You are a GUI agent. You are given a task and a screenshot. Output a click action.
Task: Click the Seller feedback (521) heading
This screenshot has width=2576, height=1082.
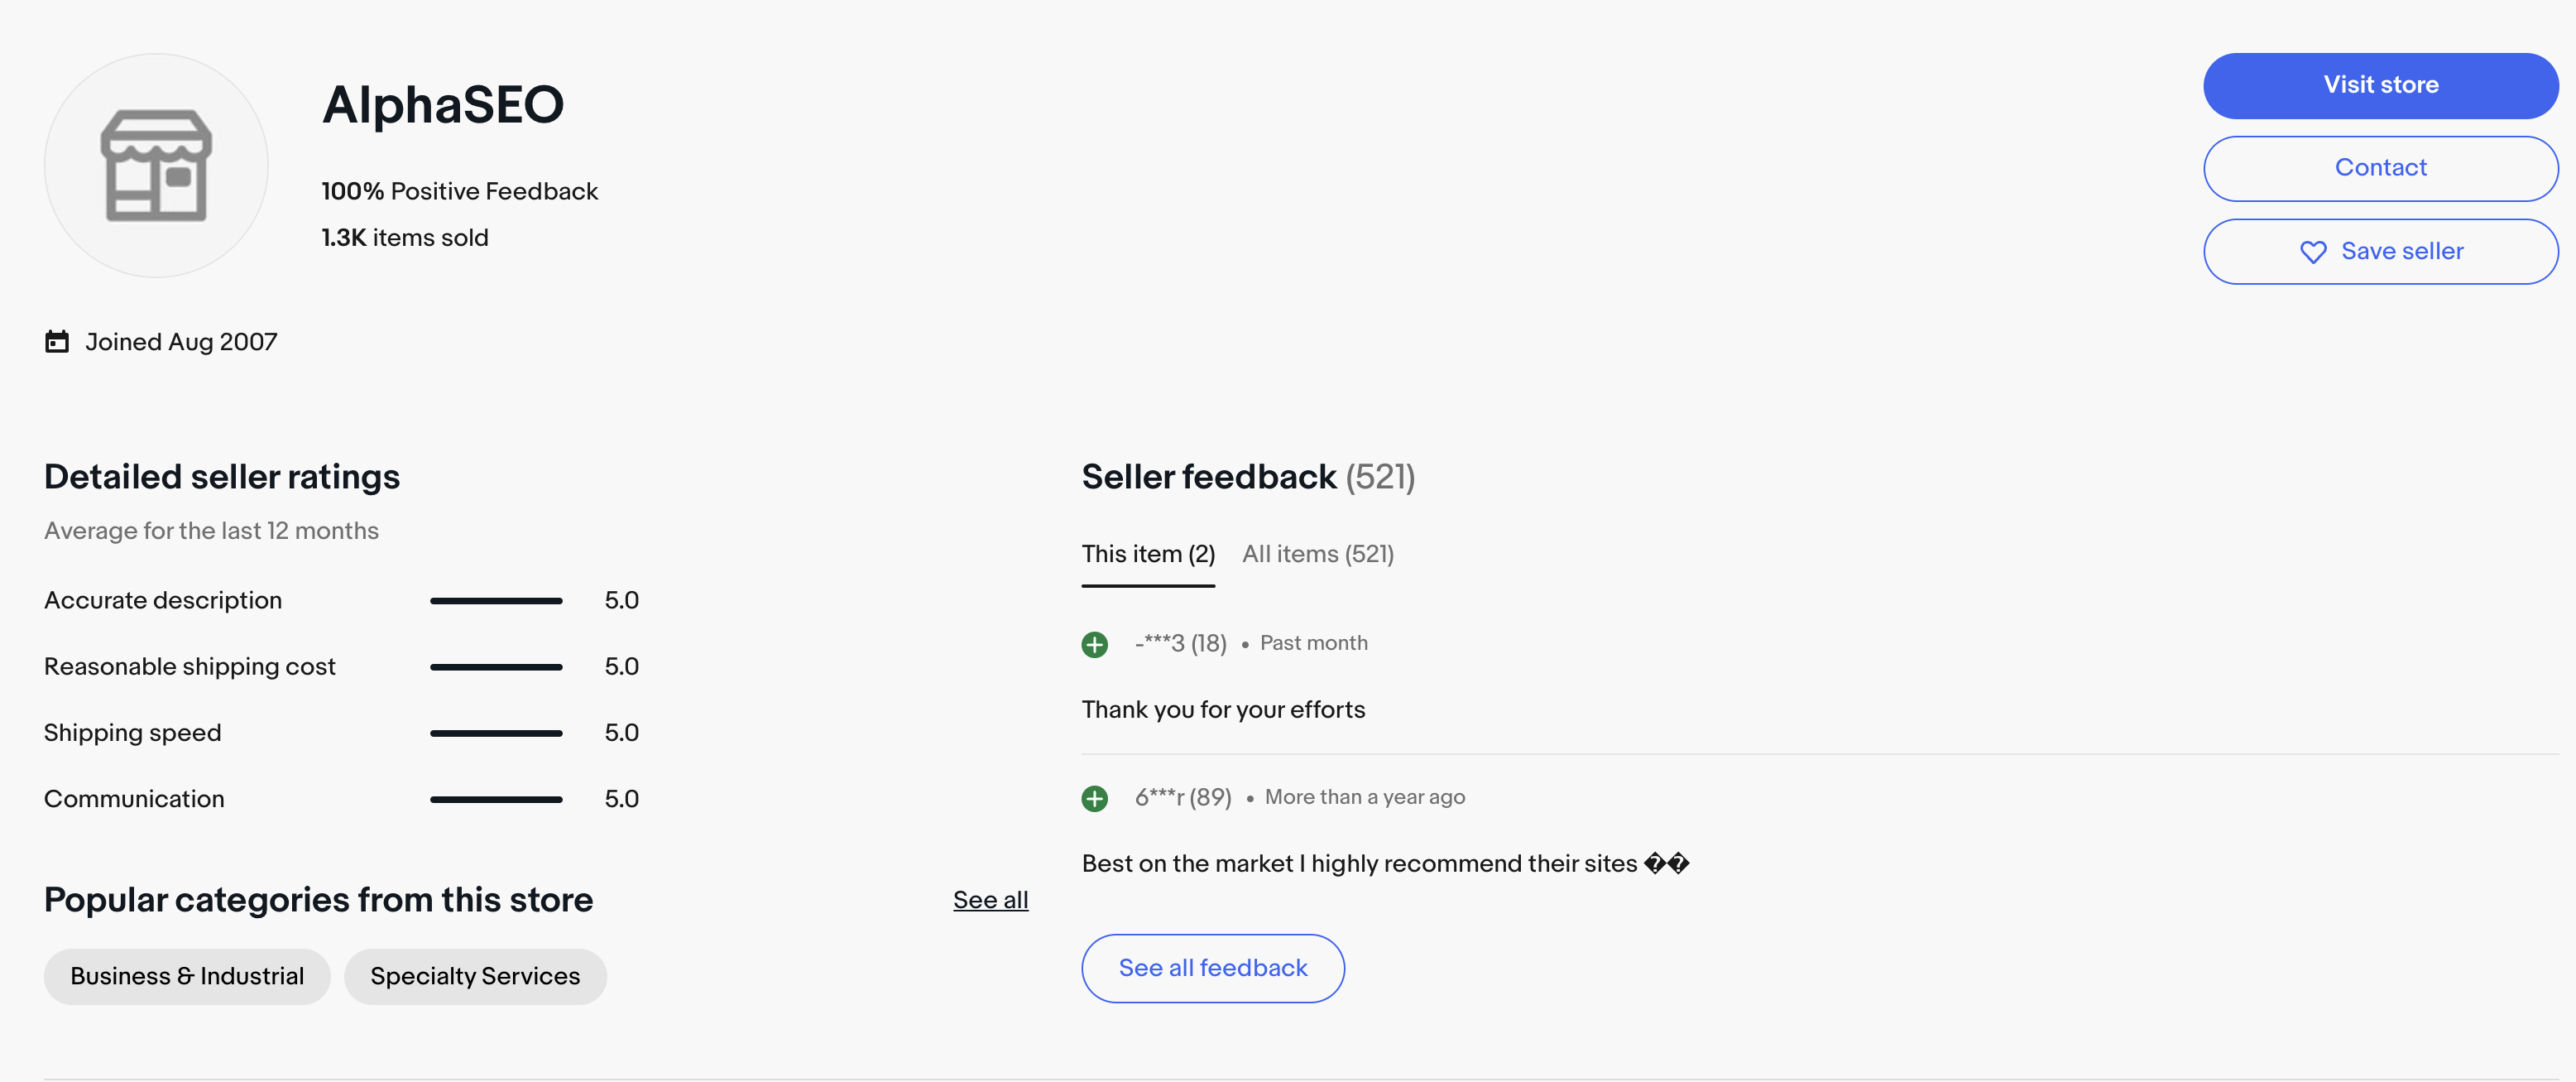pyautogui.click(x=1248, y=477)
